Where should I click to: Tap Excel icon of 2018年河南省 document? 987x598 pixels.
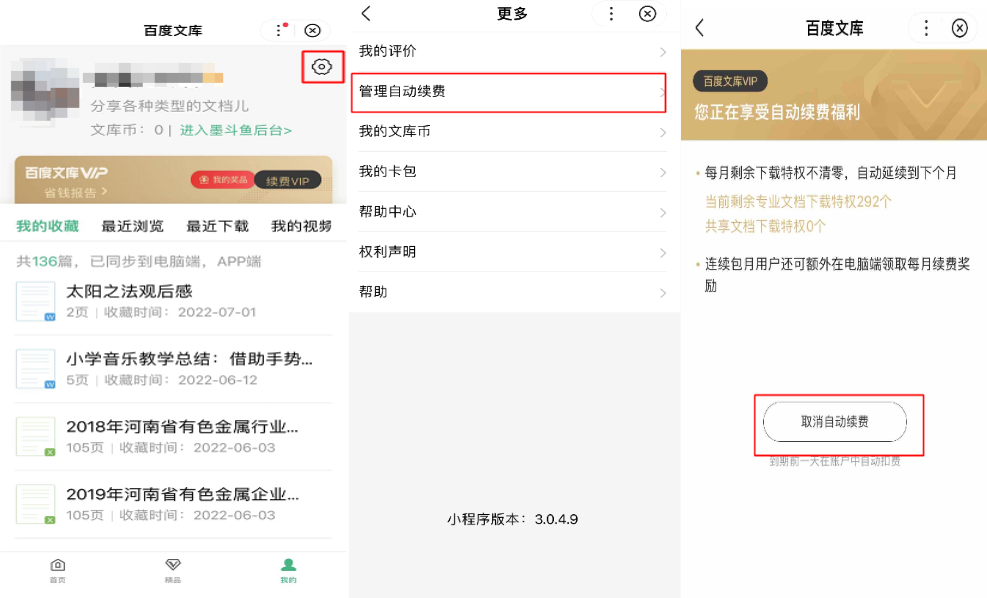coord(35,436)
